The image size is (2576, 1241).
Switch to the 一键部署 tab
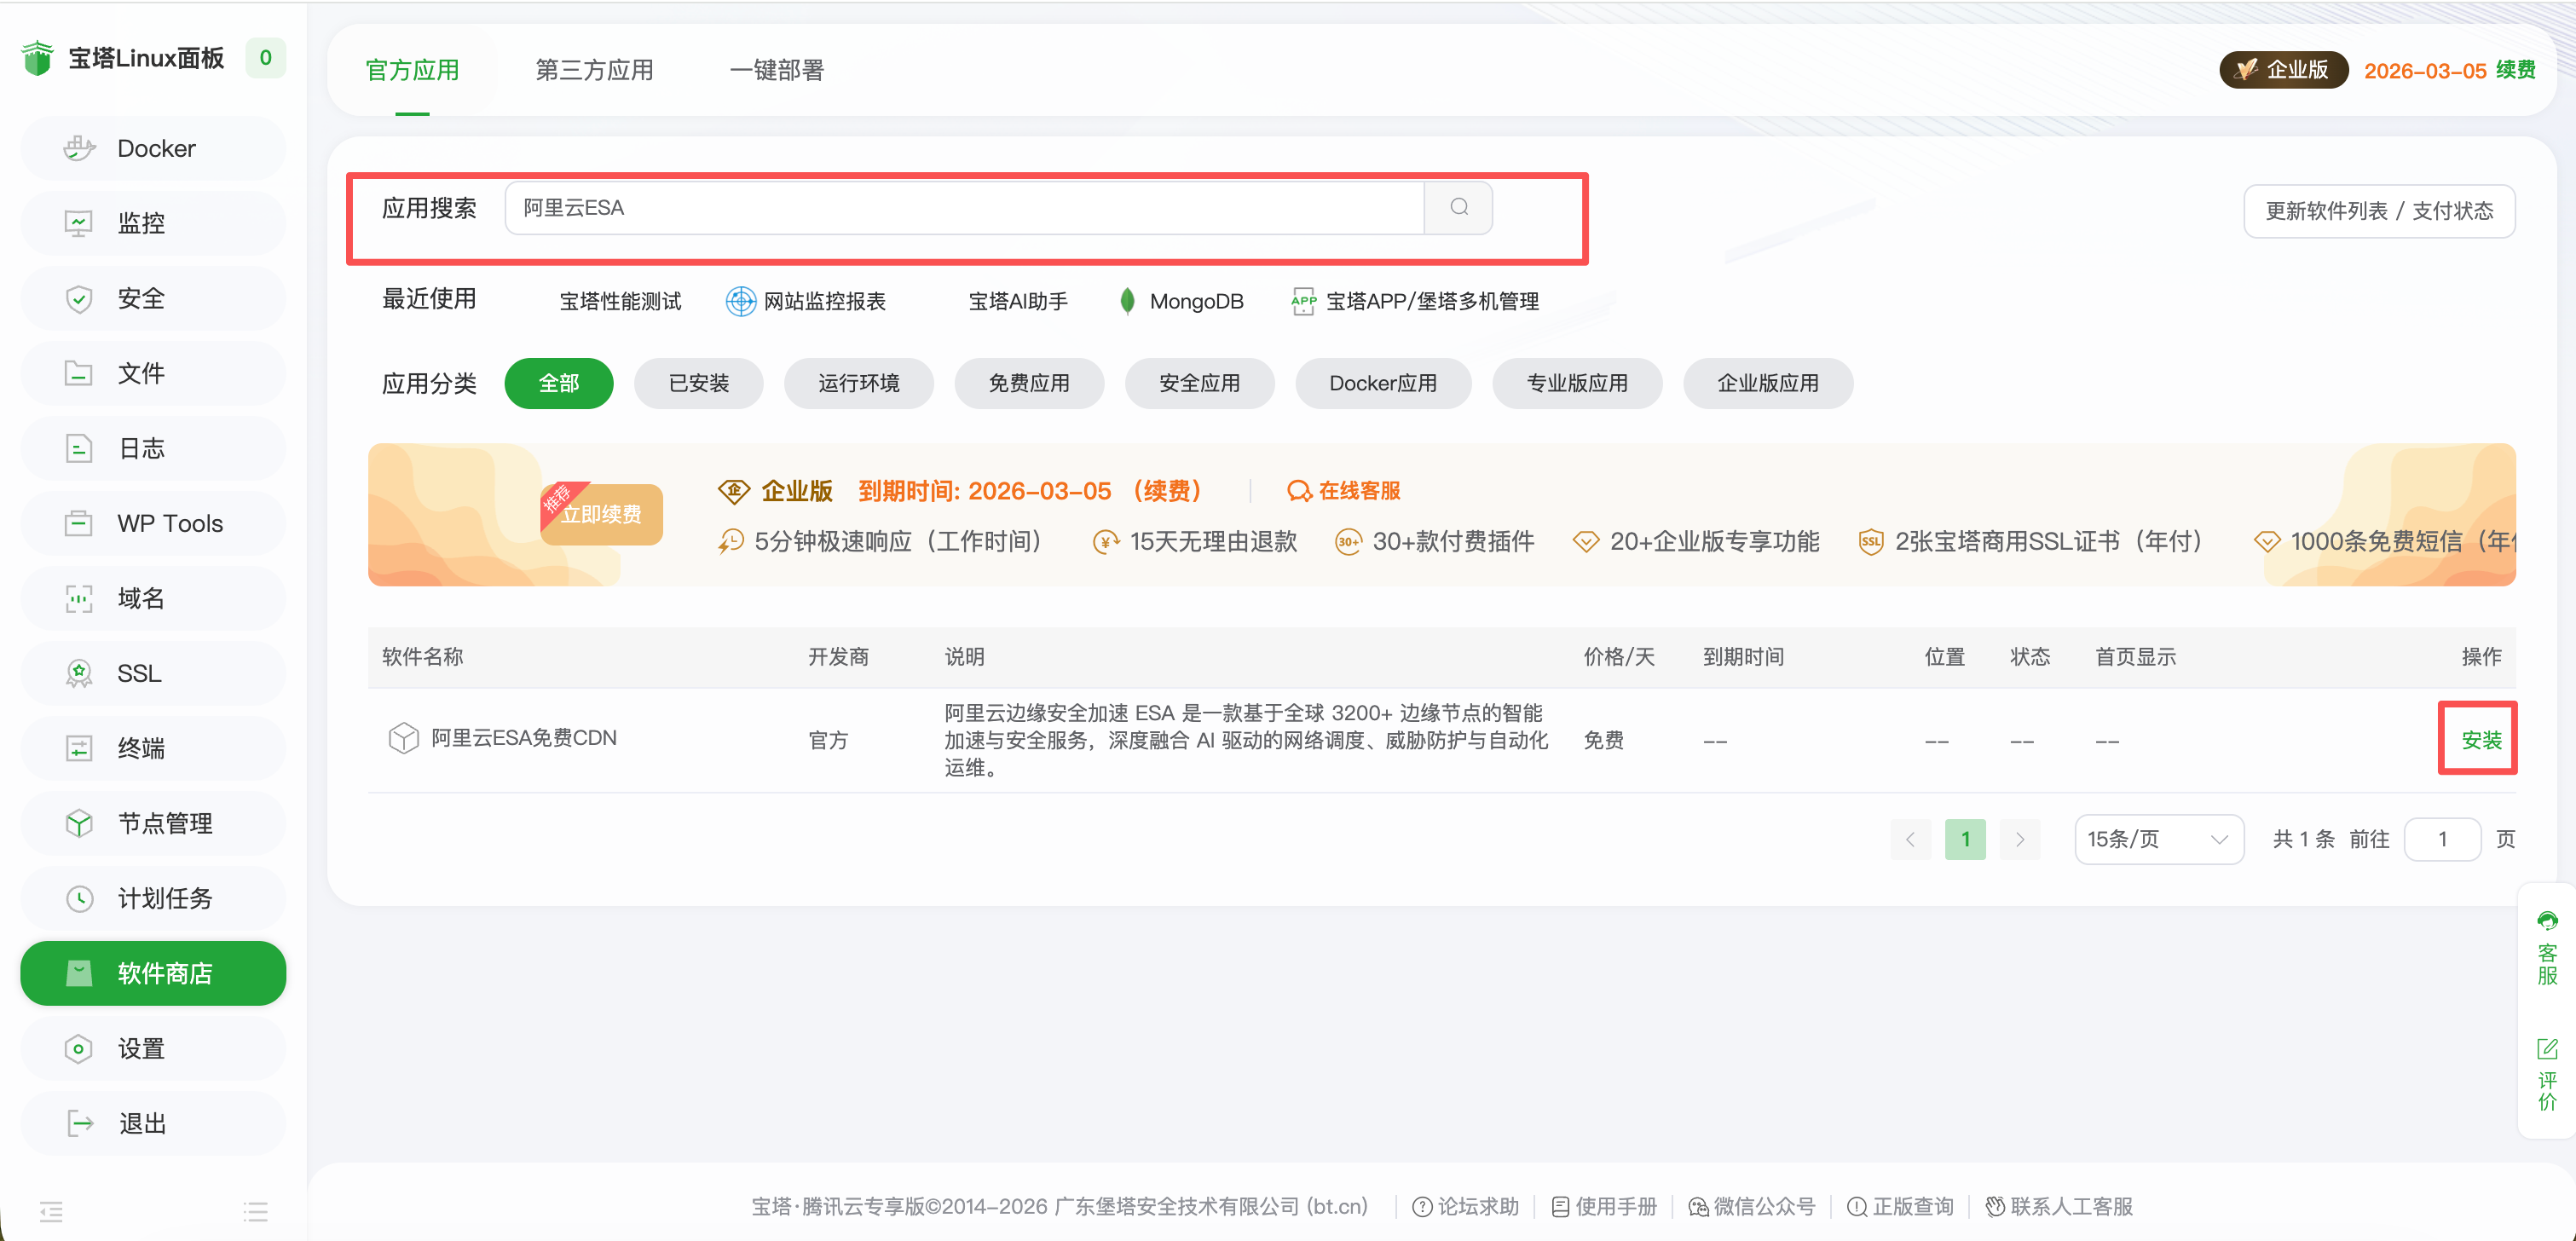[776, 70]
